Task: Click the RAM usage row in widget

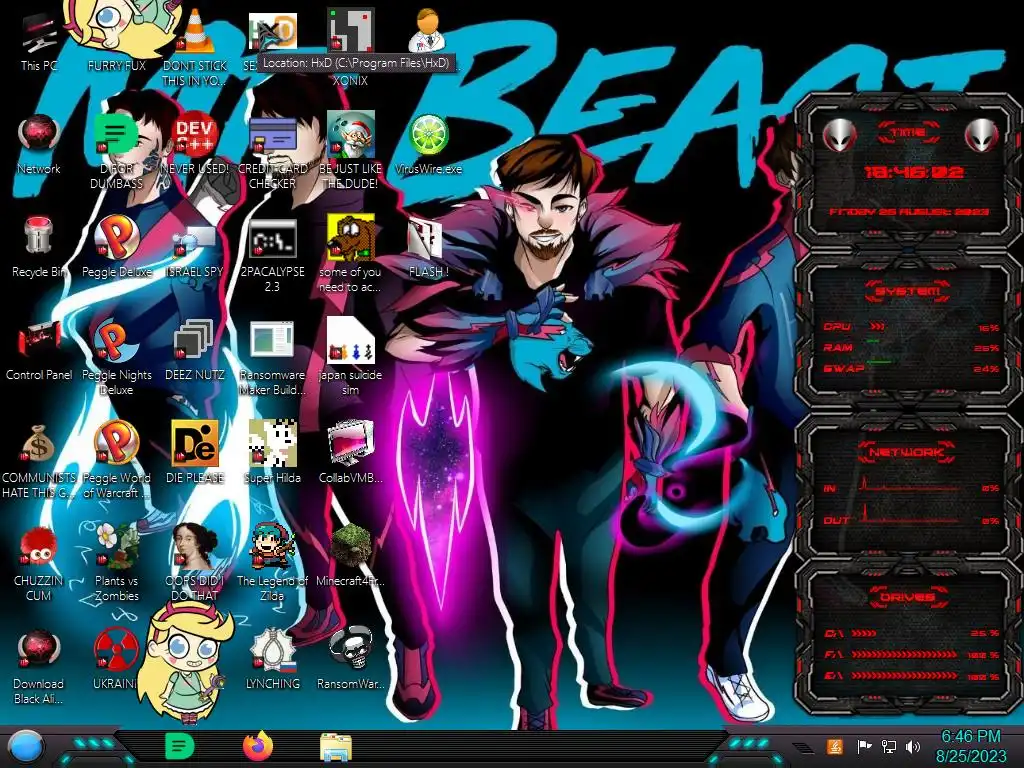Action: coord(912,347)
